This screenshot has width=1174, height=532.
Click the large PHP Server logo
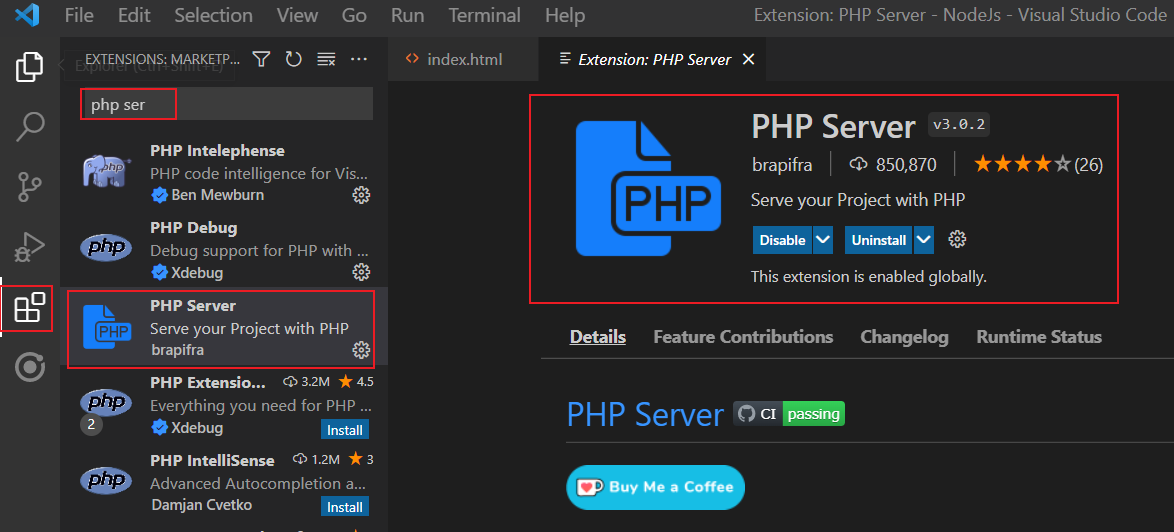tap(648, 189)
